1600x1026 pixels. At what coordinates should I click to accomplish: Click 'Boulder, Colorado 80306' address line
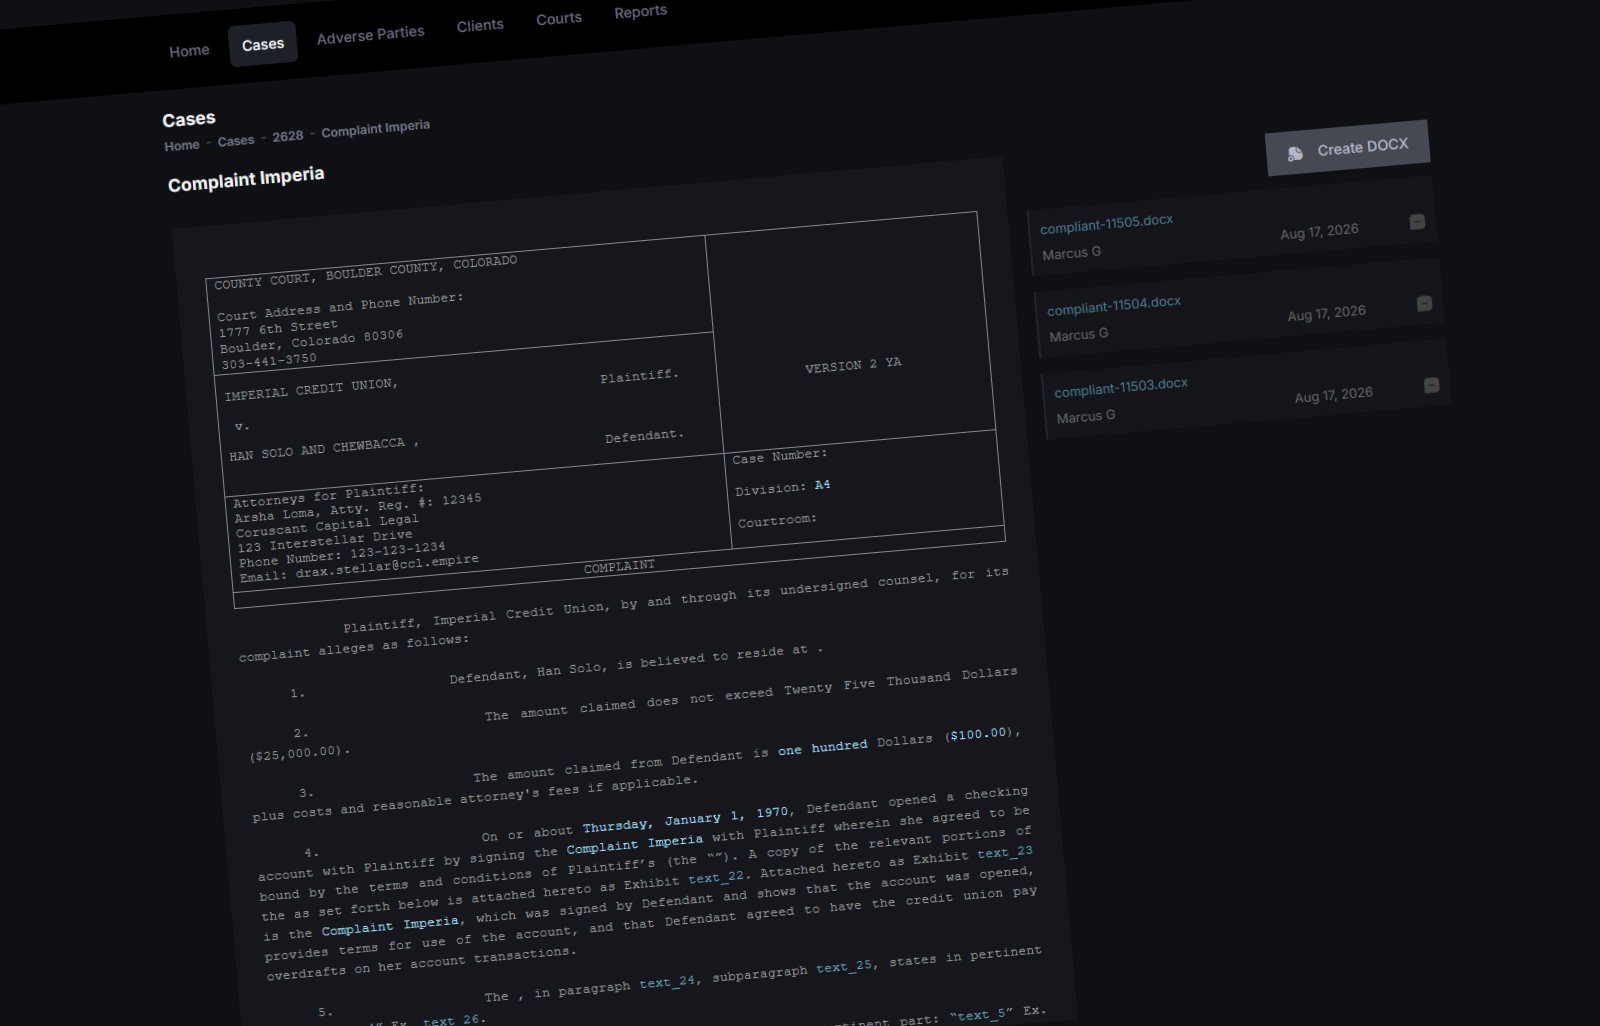tap(312, 341)
